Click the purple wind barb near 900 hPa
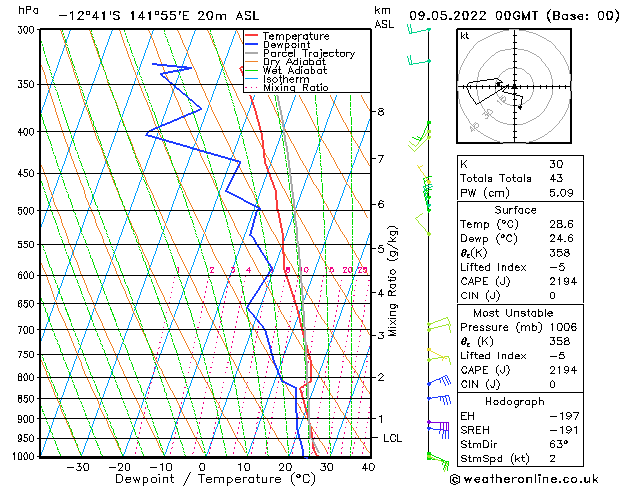 [x=438, y=425]
